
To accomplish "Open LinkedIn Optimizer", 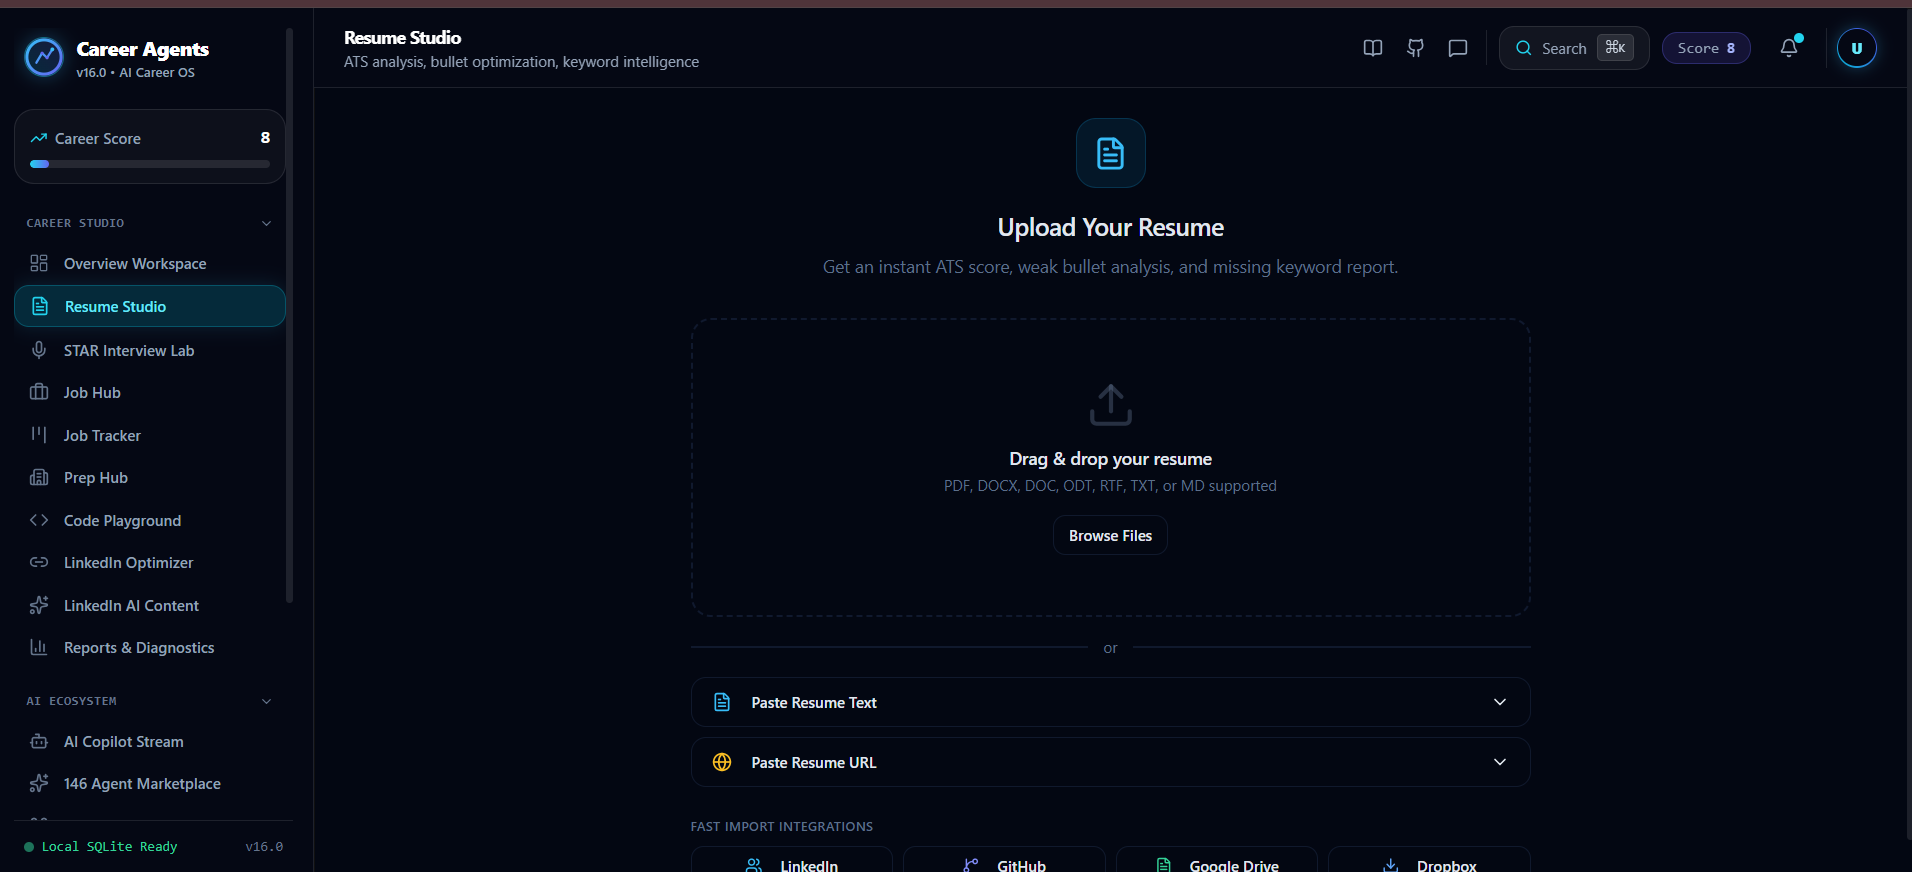I will tap(150, 563).
